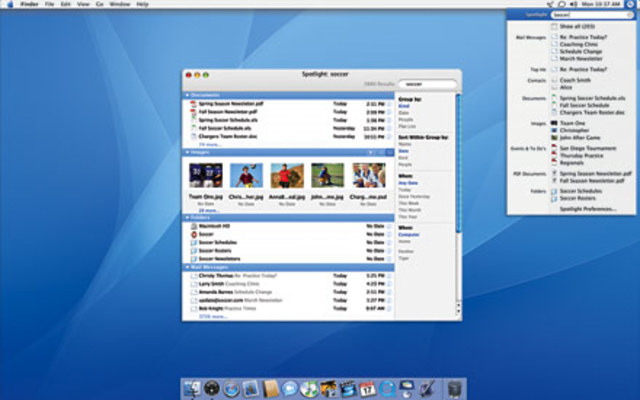Click the volume icon in menu bar

point(573,4)
